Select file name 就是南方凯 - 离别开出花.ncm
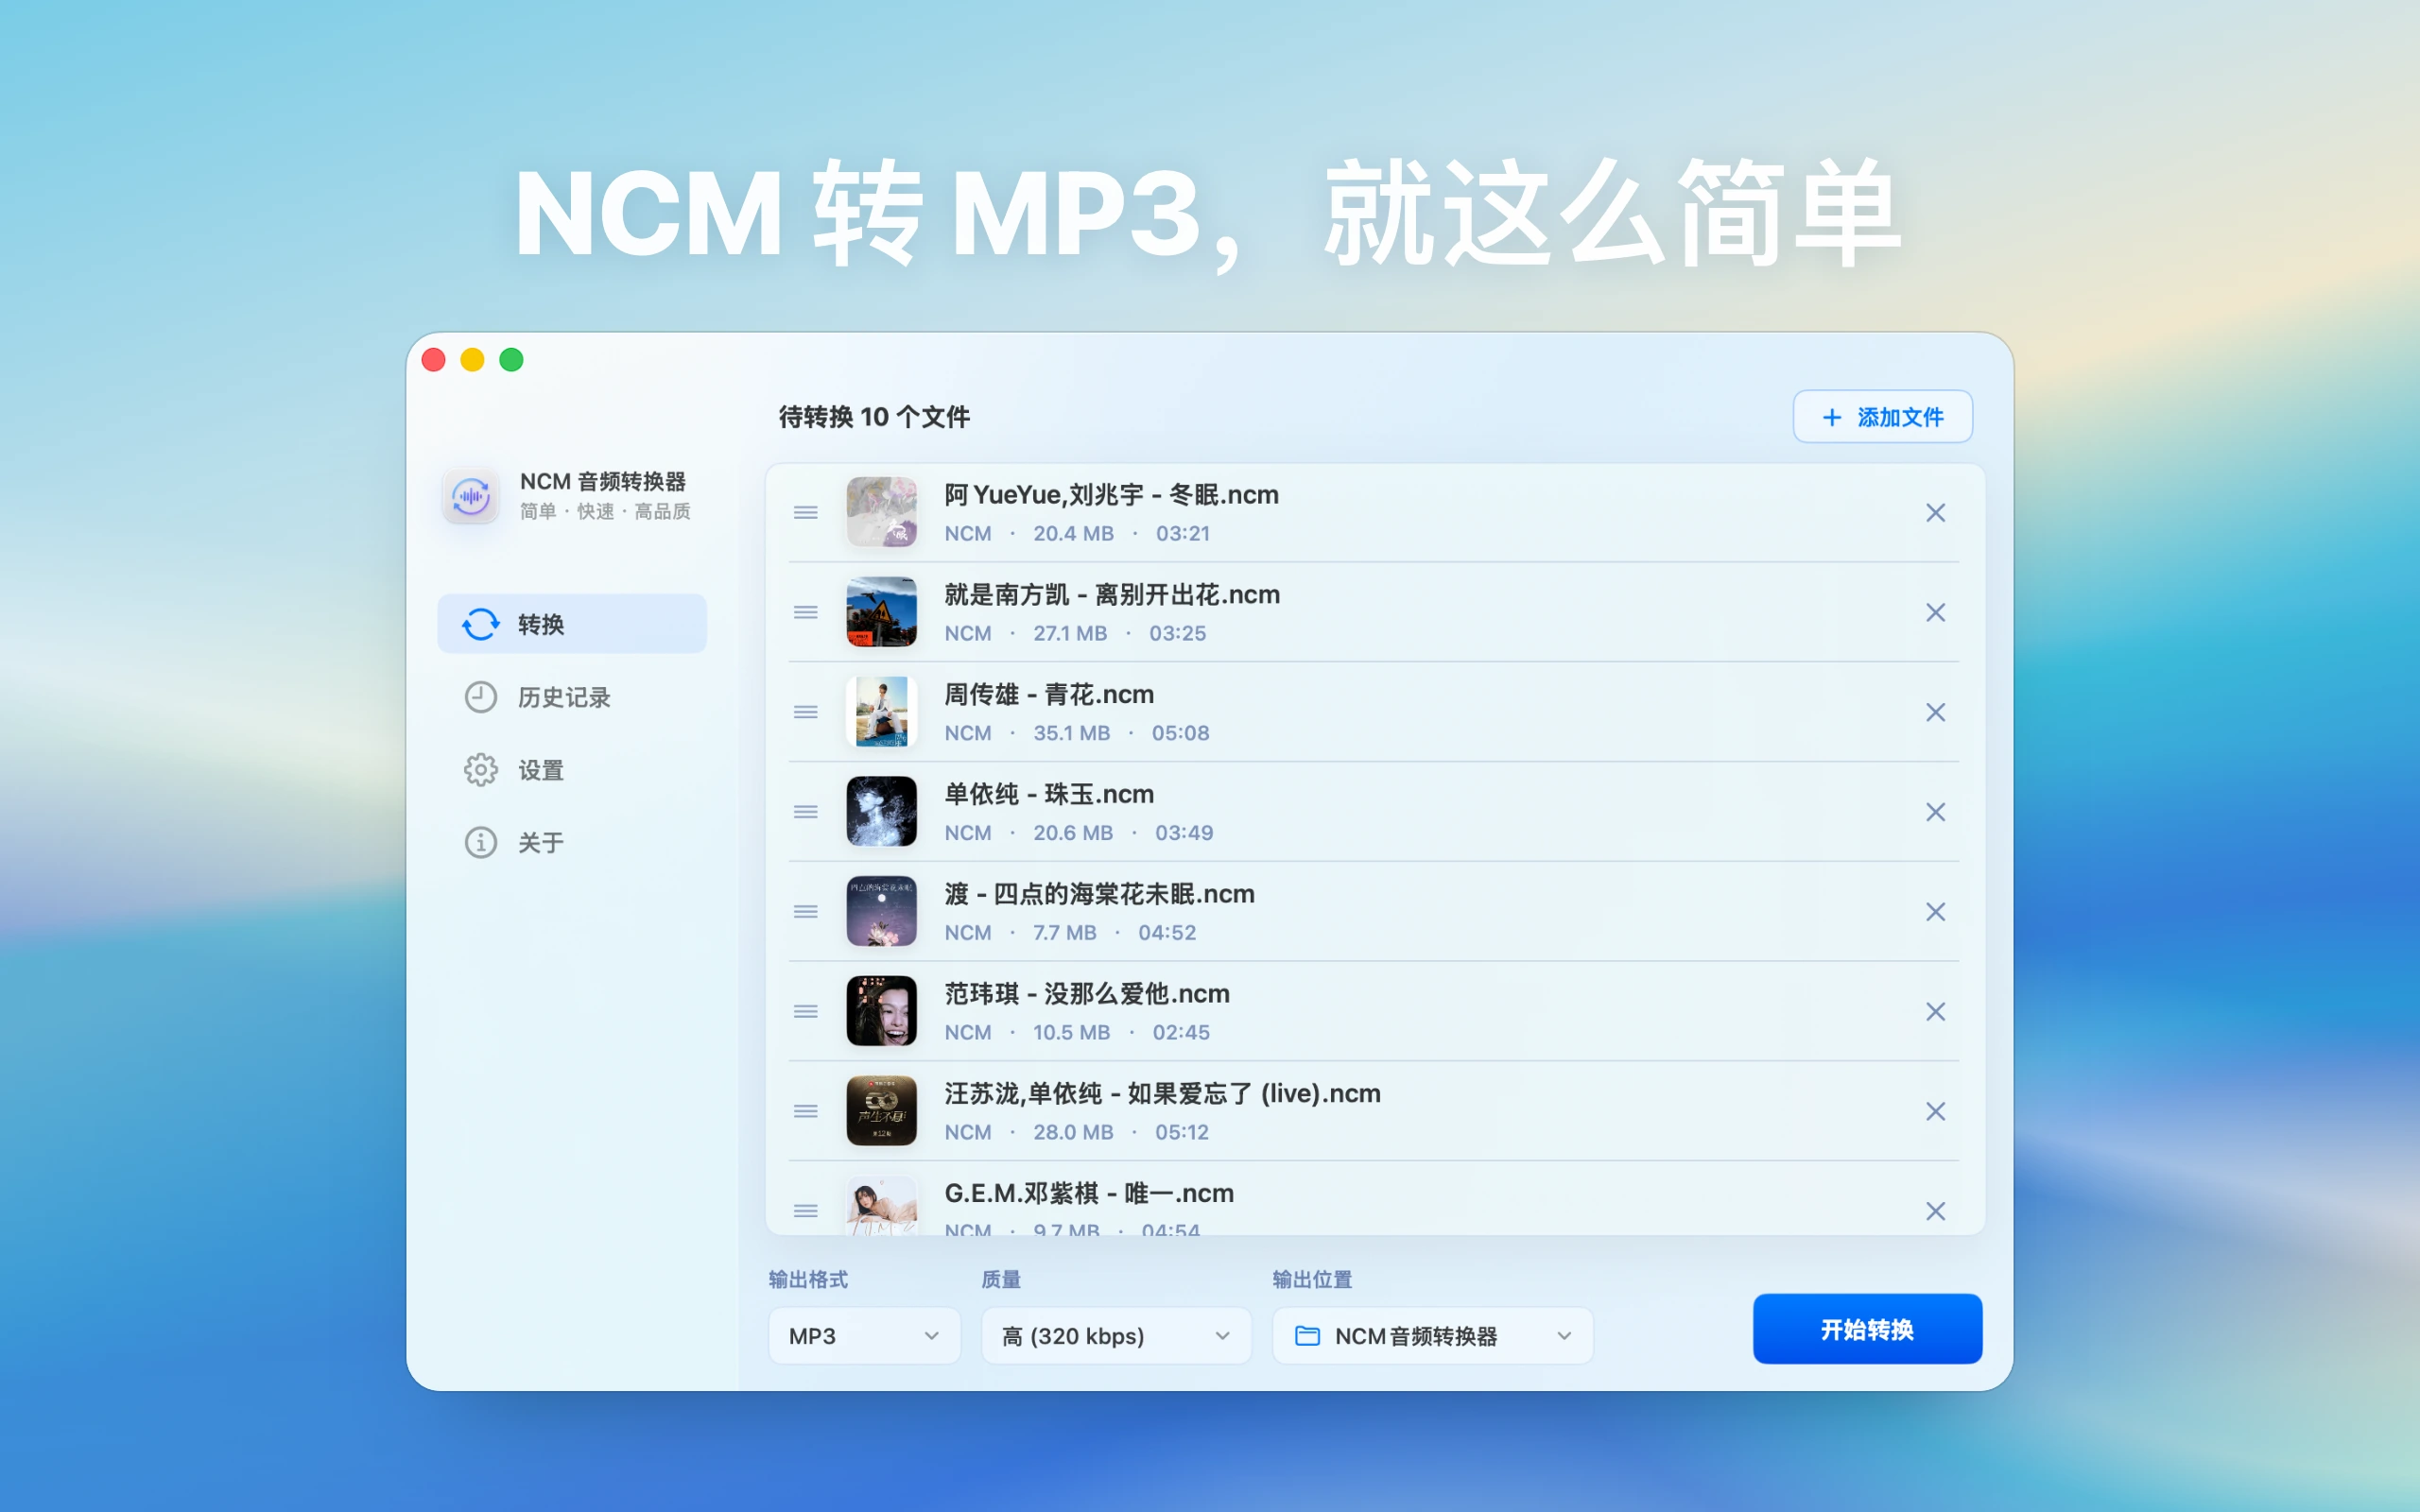 (x=1112, y=595)
